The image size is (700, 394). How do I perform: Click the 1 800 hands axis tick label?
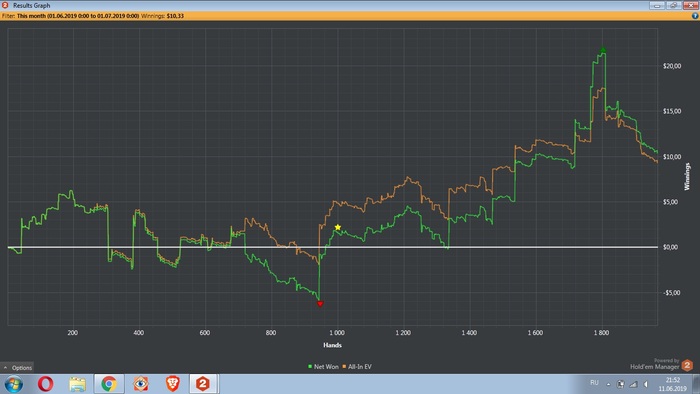(x=601, y=333)
